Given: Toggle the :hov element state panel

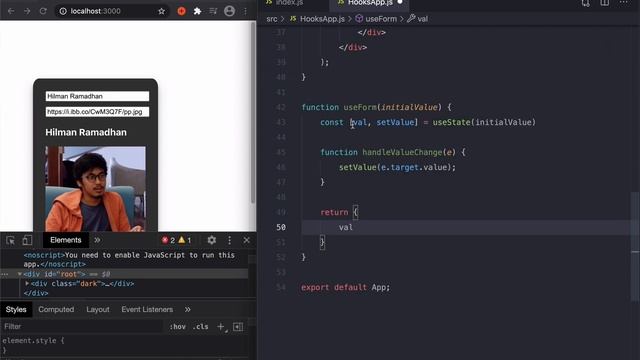Looking at the screenshot, I should [x=178, y=327].
